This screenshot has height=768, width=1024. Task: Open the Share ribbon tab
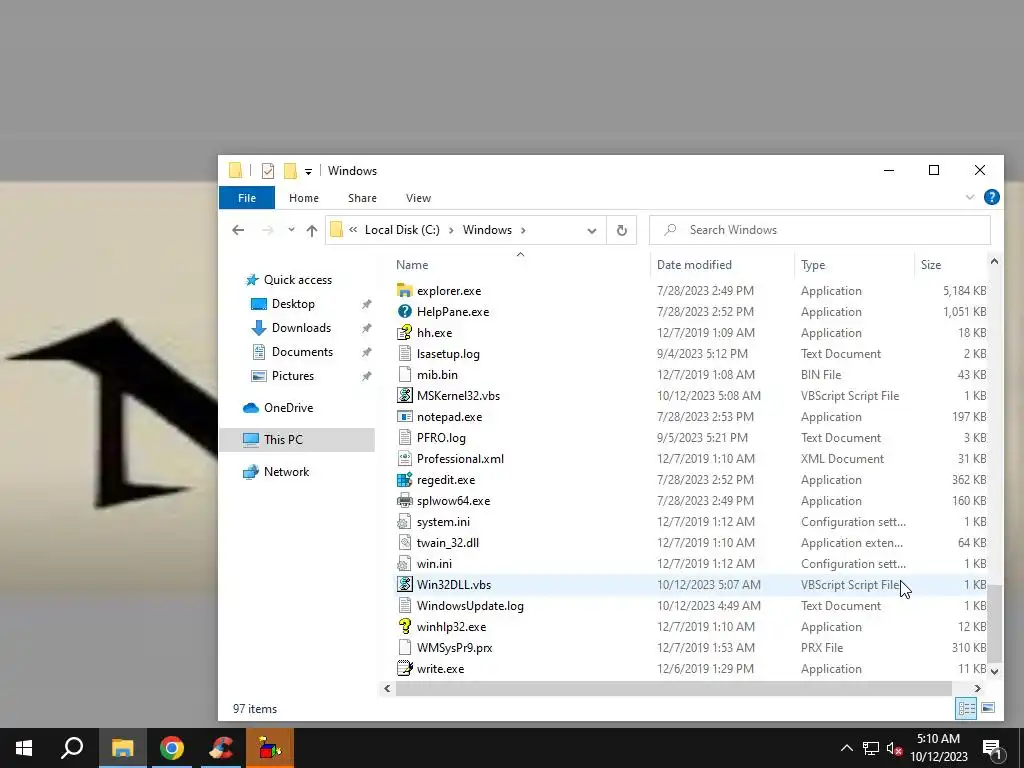(362, 198)
